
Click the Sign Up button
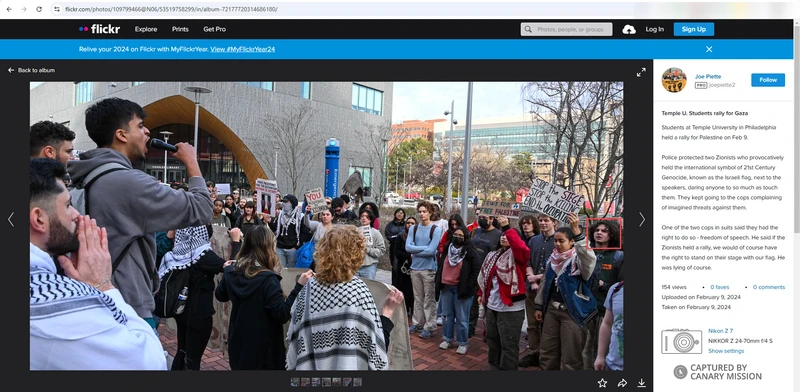point(693,29)
